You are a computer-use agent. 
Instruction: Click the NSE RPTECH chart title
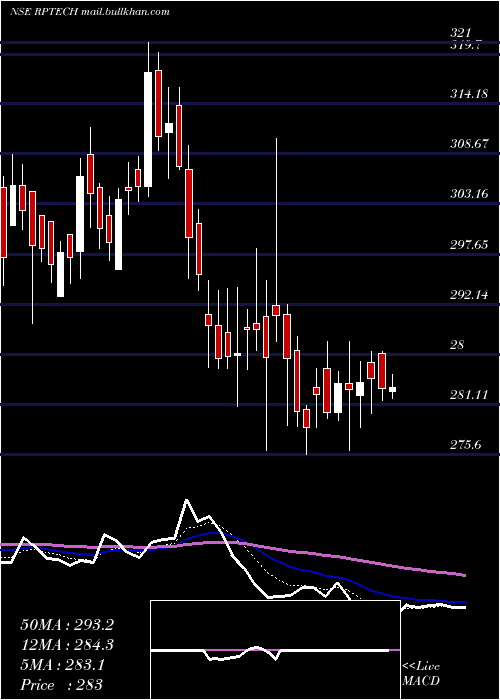89,12
